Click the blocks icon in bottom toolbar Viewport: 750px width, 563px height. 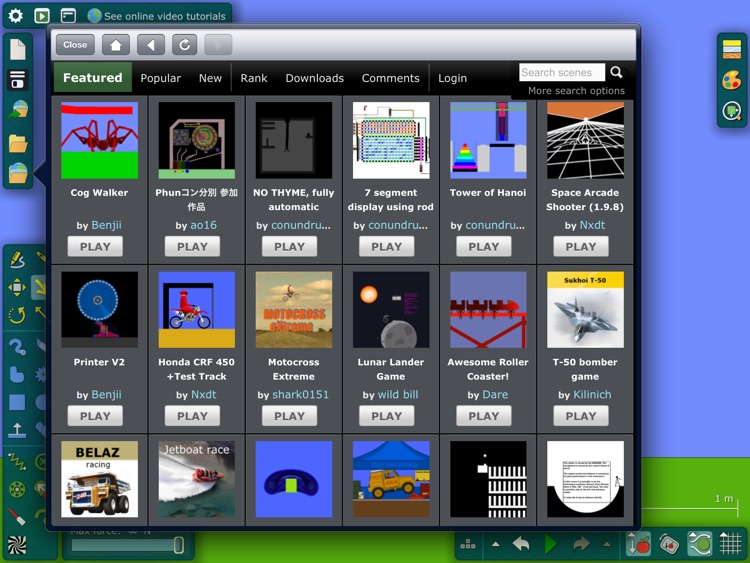click(x=467, y=544)
